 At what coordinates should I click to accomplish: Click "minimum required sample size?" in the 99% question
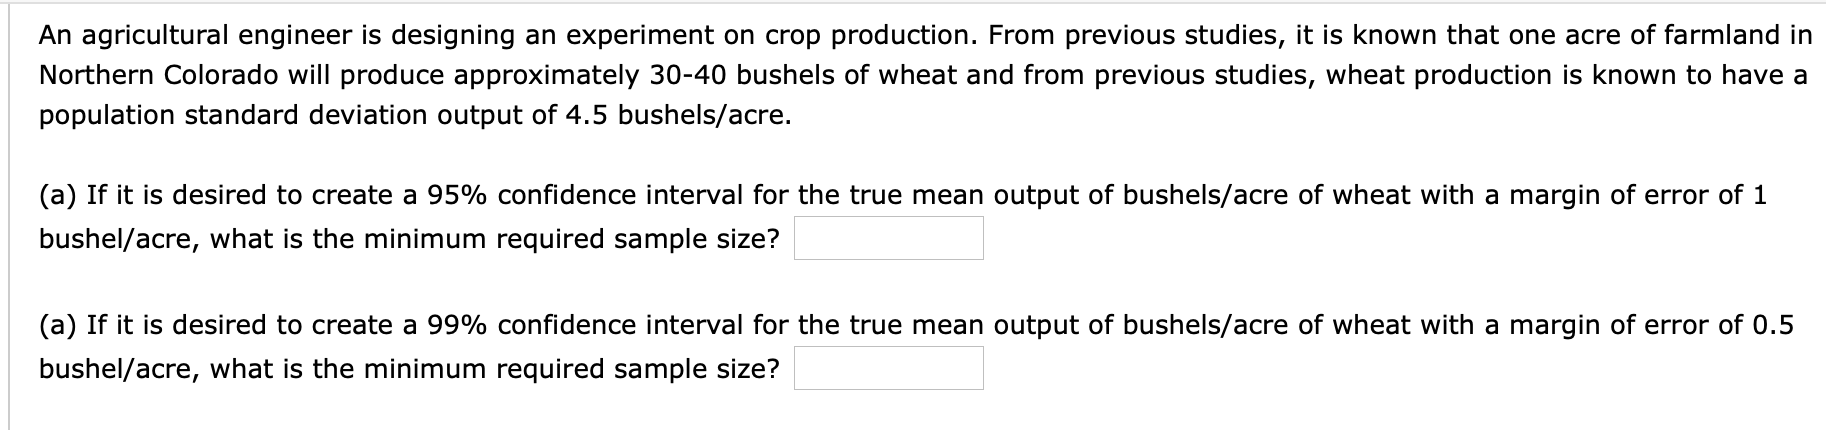point(570,369)
